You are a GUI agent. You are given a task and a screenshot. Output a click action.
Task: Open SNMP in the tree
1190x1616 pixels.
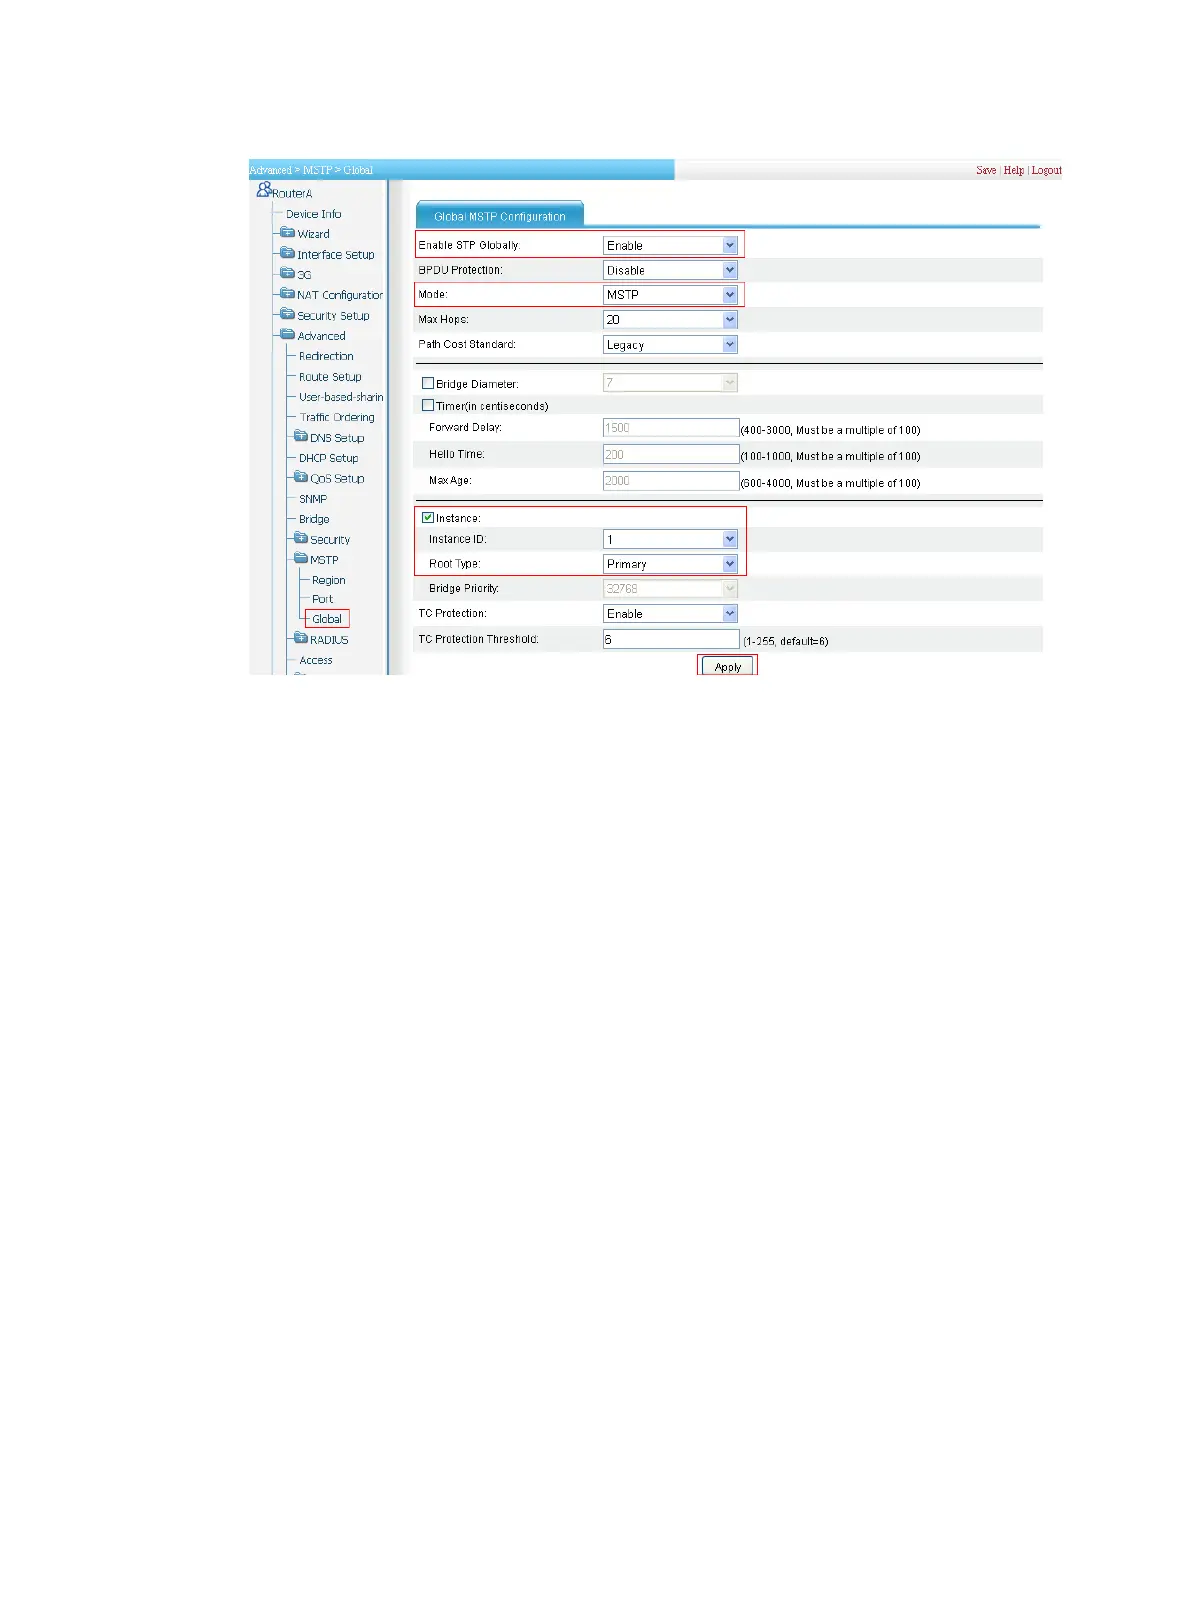point(313,498)
